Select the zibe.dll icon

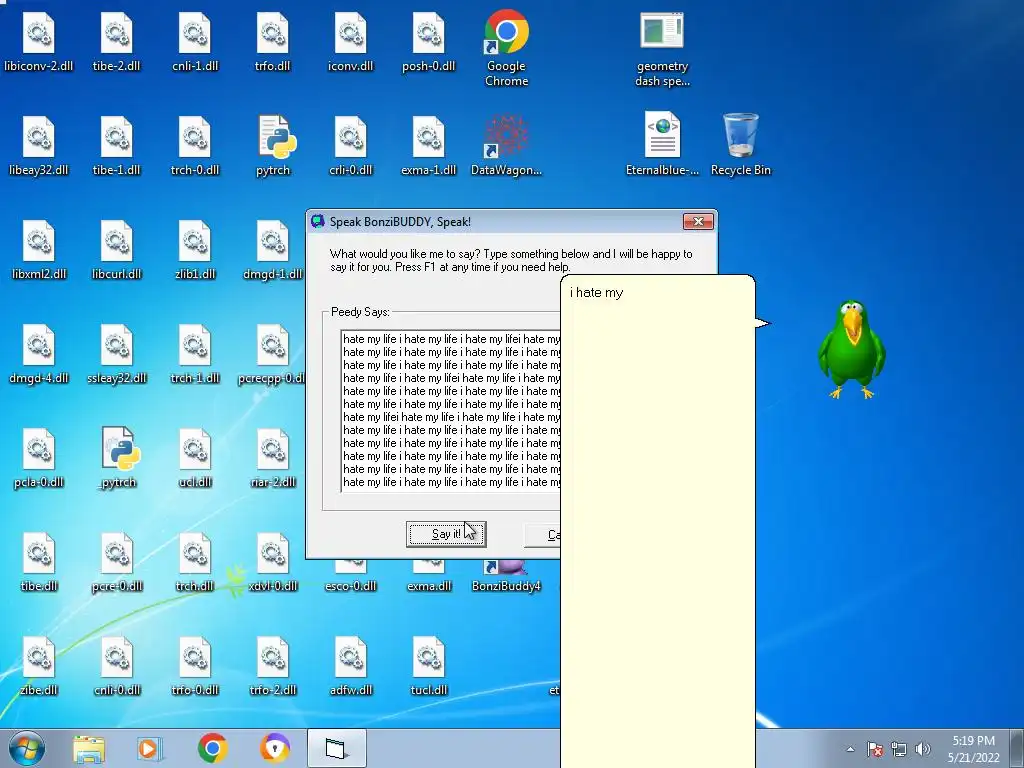tap(39, 666)
